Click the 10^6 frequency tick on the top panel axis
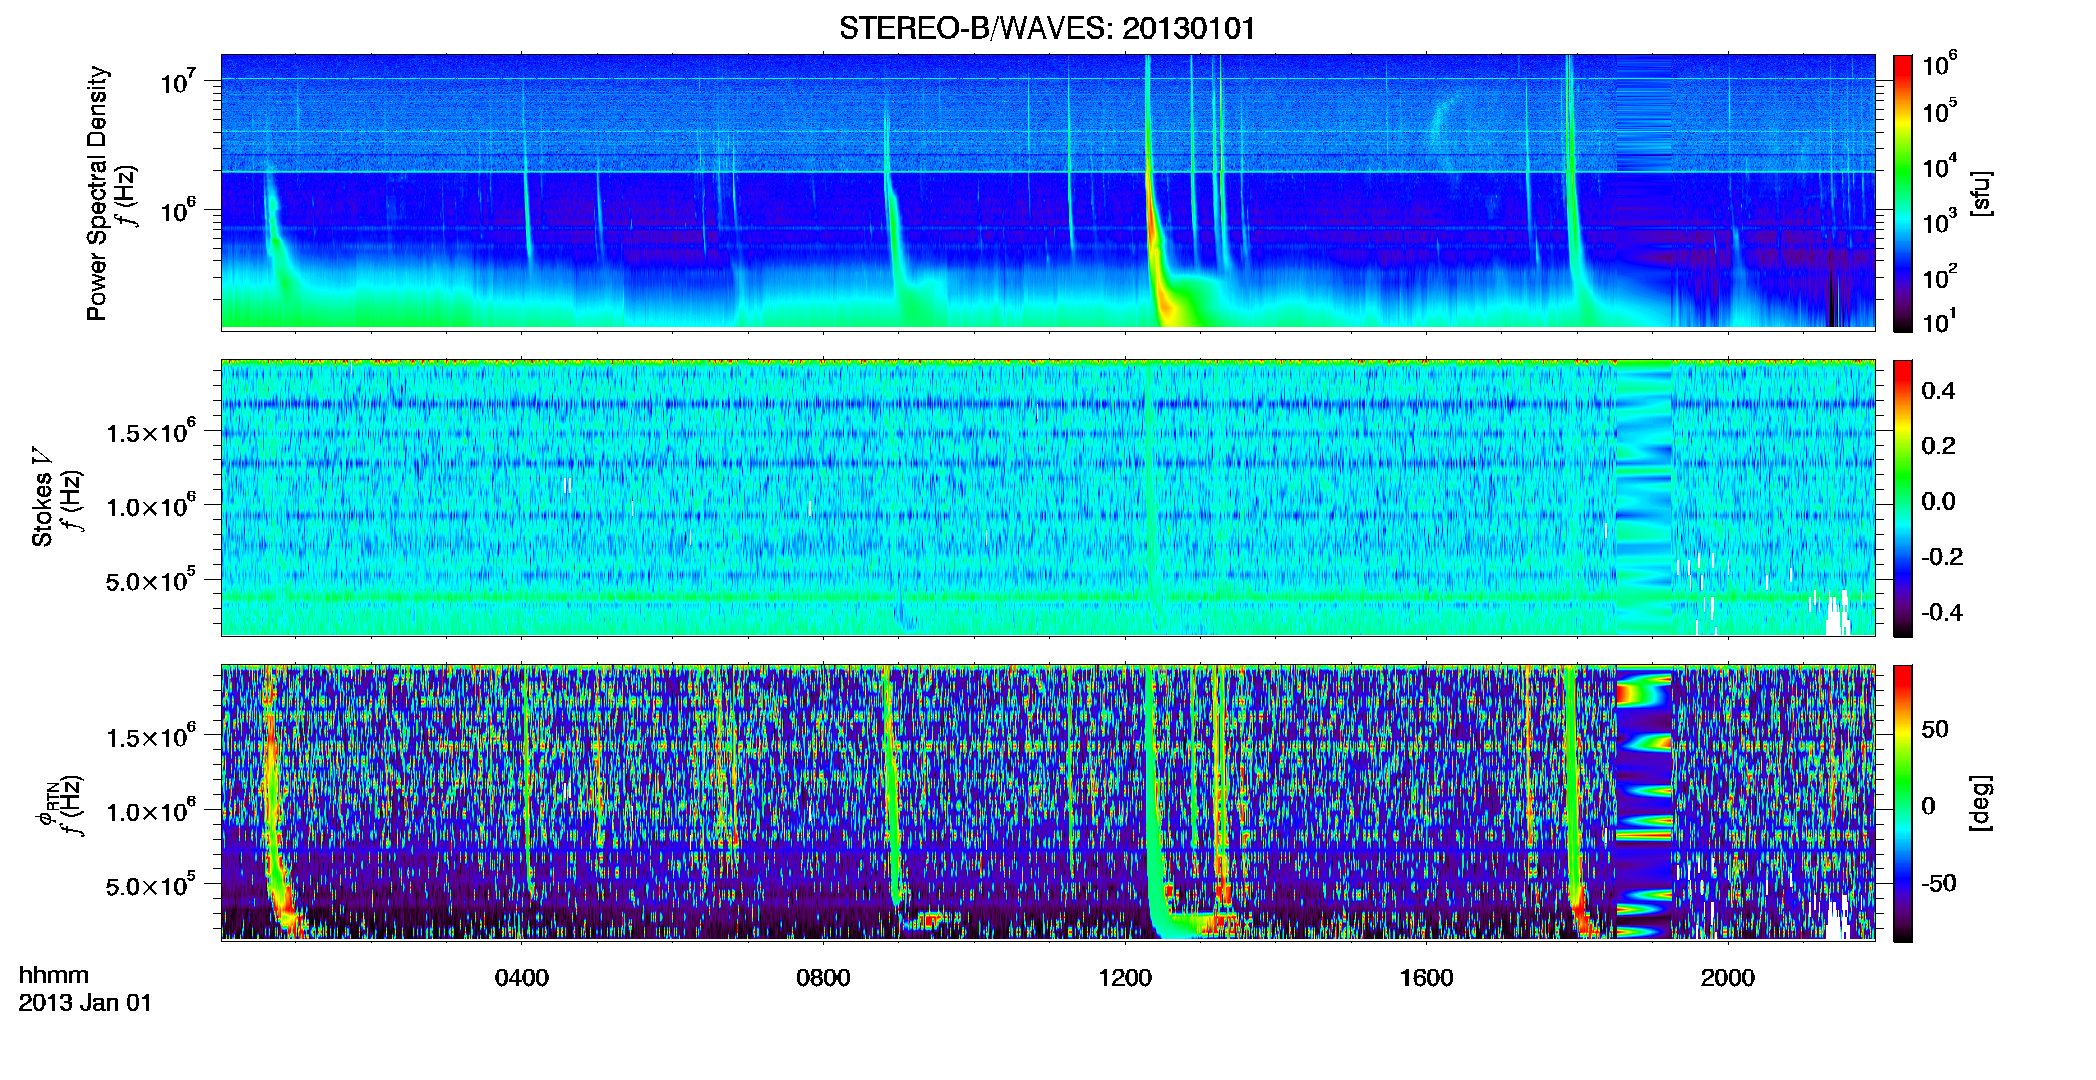Screen dimensions: 2096x1080 pos(177,211)
